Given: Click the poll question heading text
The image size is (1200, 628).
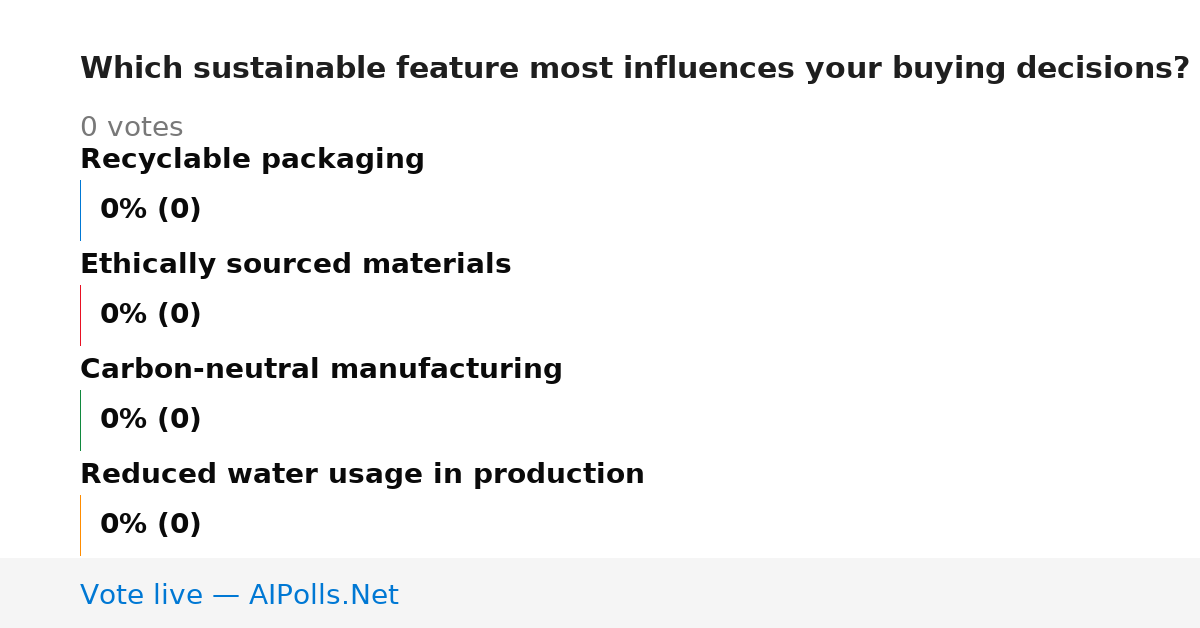Looking at the screenshot, I should click(x=635, y=69).
